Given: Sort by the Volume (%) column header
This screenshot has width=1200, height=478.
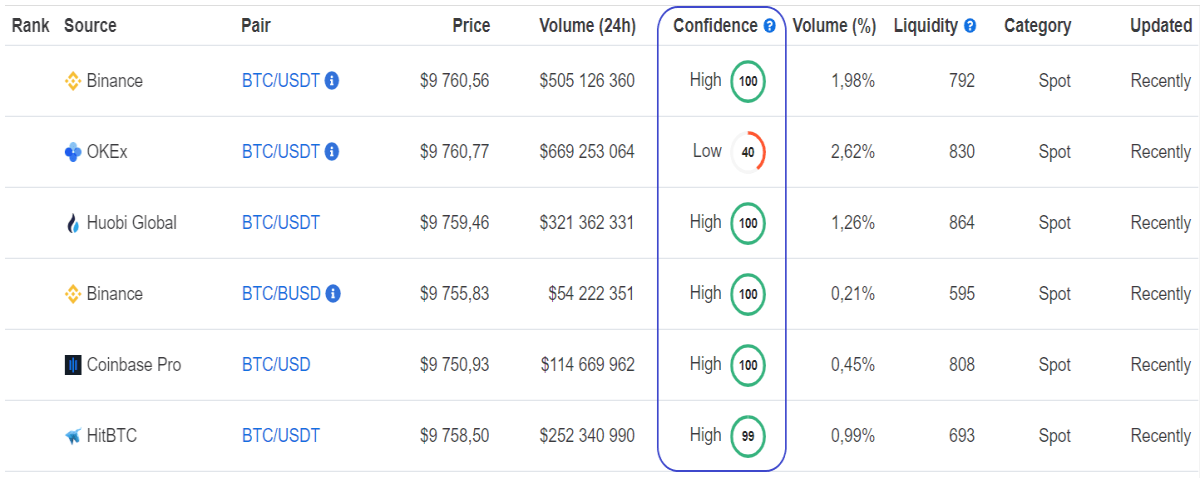Looking at the screenshot, I should pyautogui.click(x=834, y=26).
